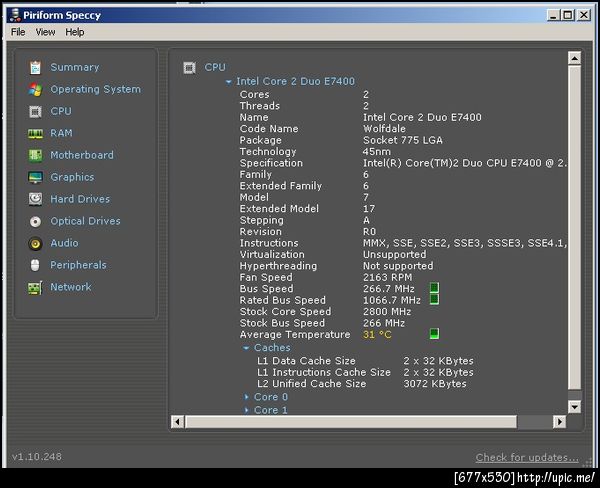The height and width of the screenshot is (488, 600).
Task: Click the Socket 775 LGA package value
Action: click(403, 140)
